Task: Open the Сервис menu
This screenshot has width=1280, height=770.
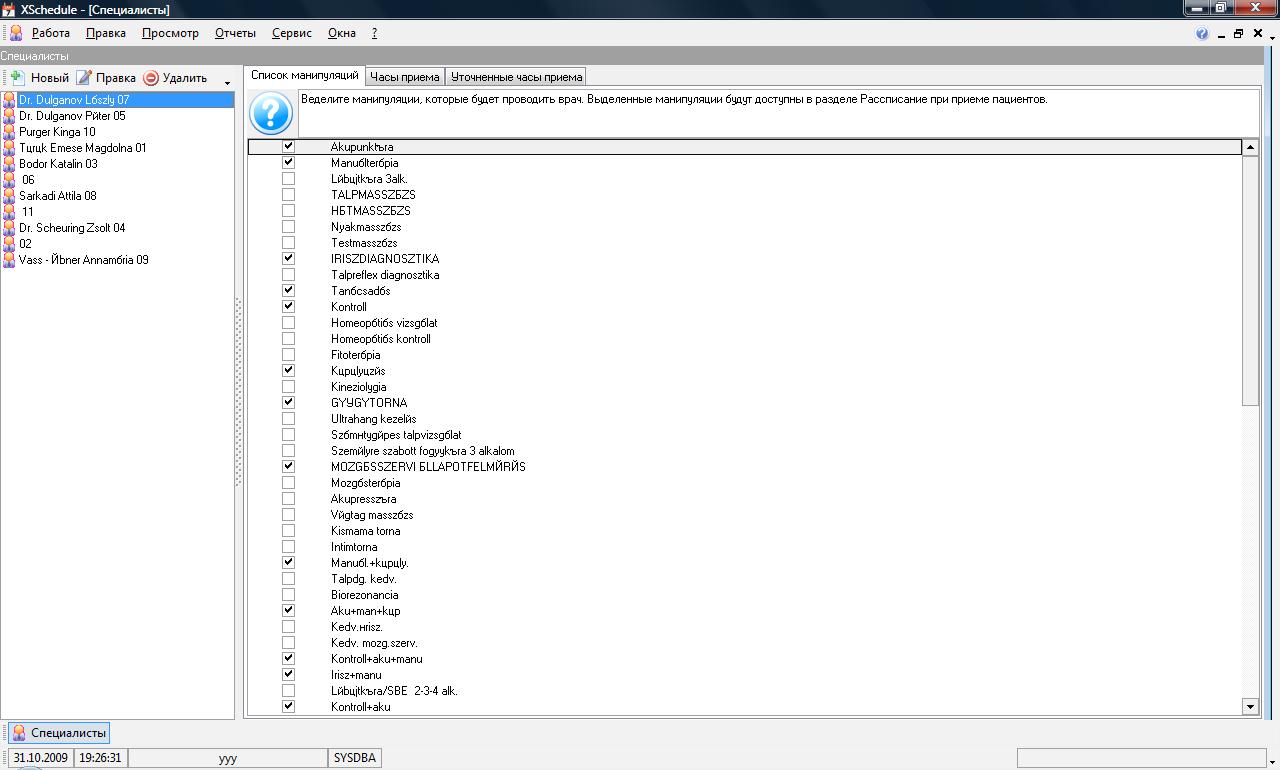Action: (291, 33)
